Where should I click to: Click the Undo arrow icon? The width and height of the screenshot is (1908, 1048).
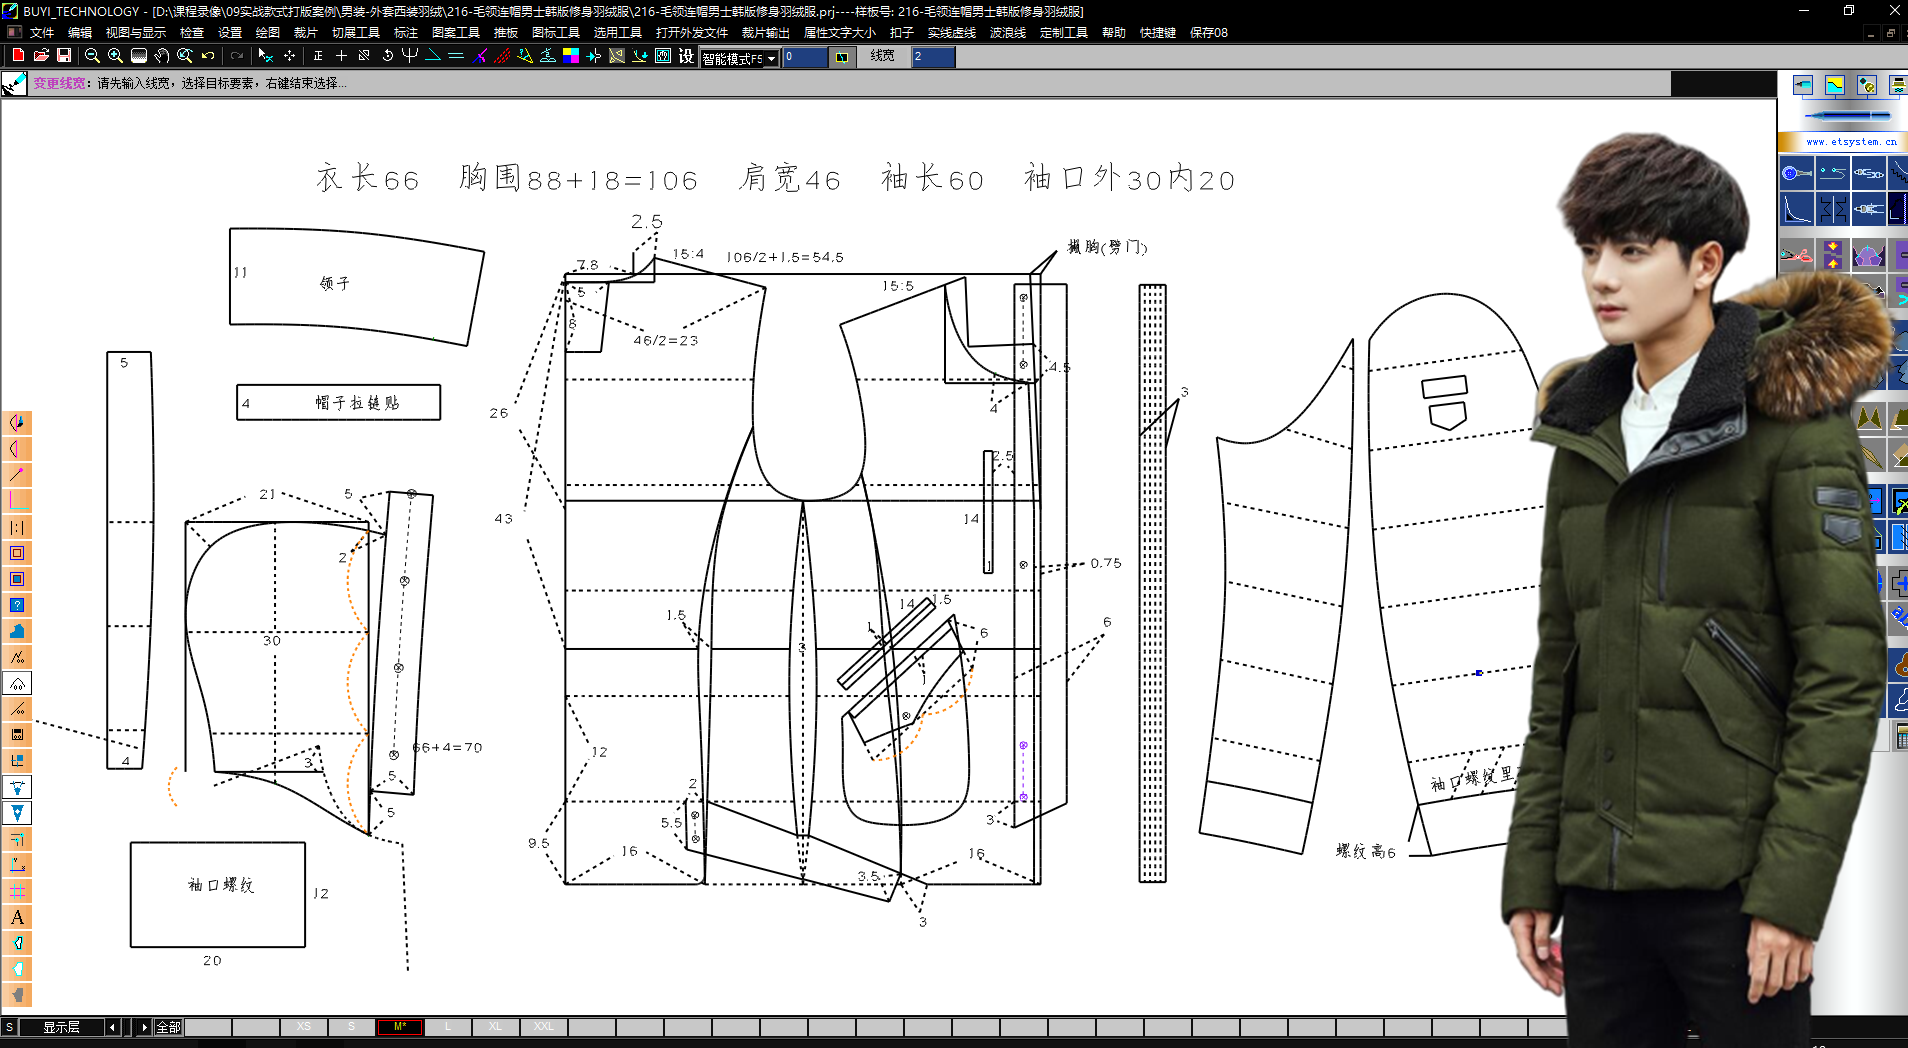click(208, 56)
